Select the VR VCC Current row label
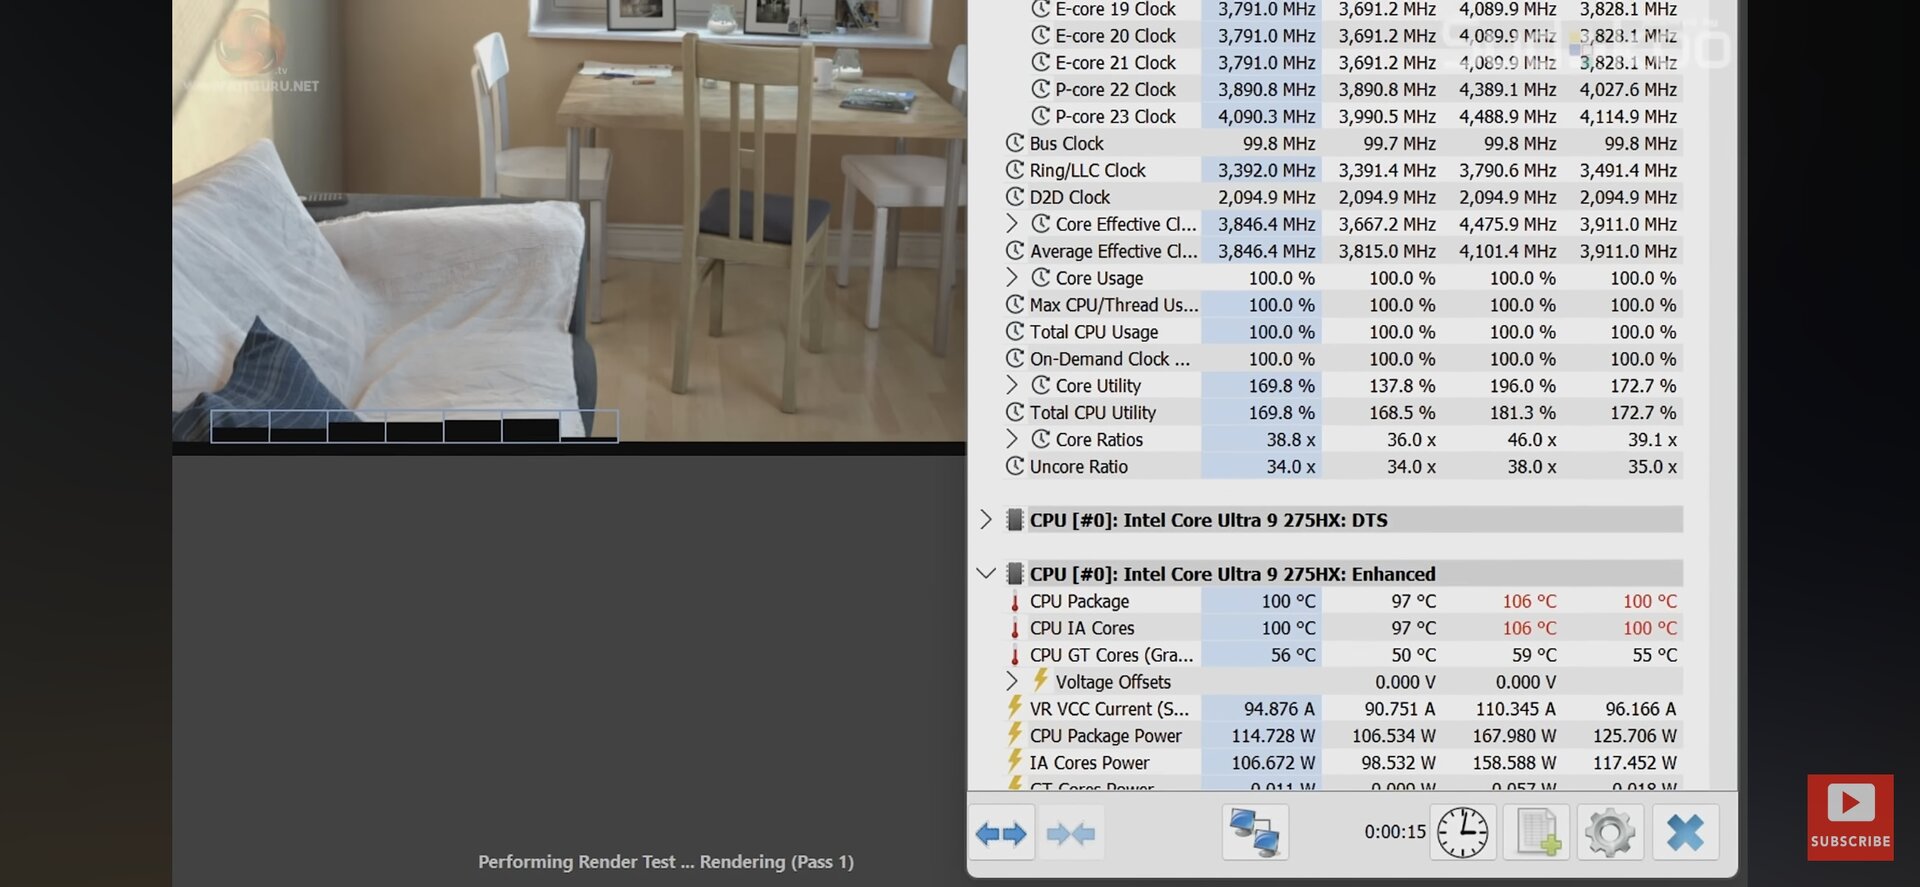1920x887 pixels. [1109, 709]
